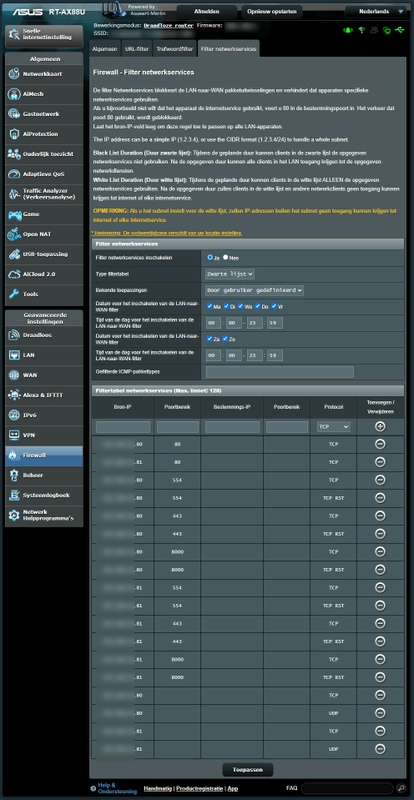Screen dimensions: 414x800
Task: Open LAN in advanced settings
Action: click(44, 355)
